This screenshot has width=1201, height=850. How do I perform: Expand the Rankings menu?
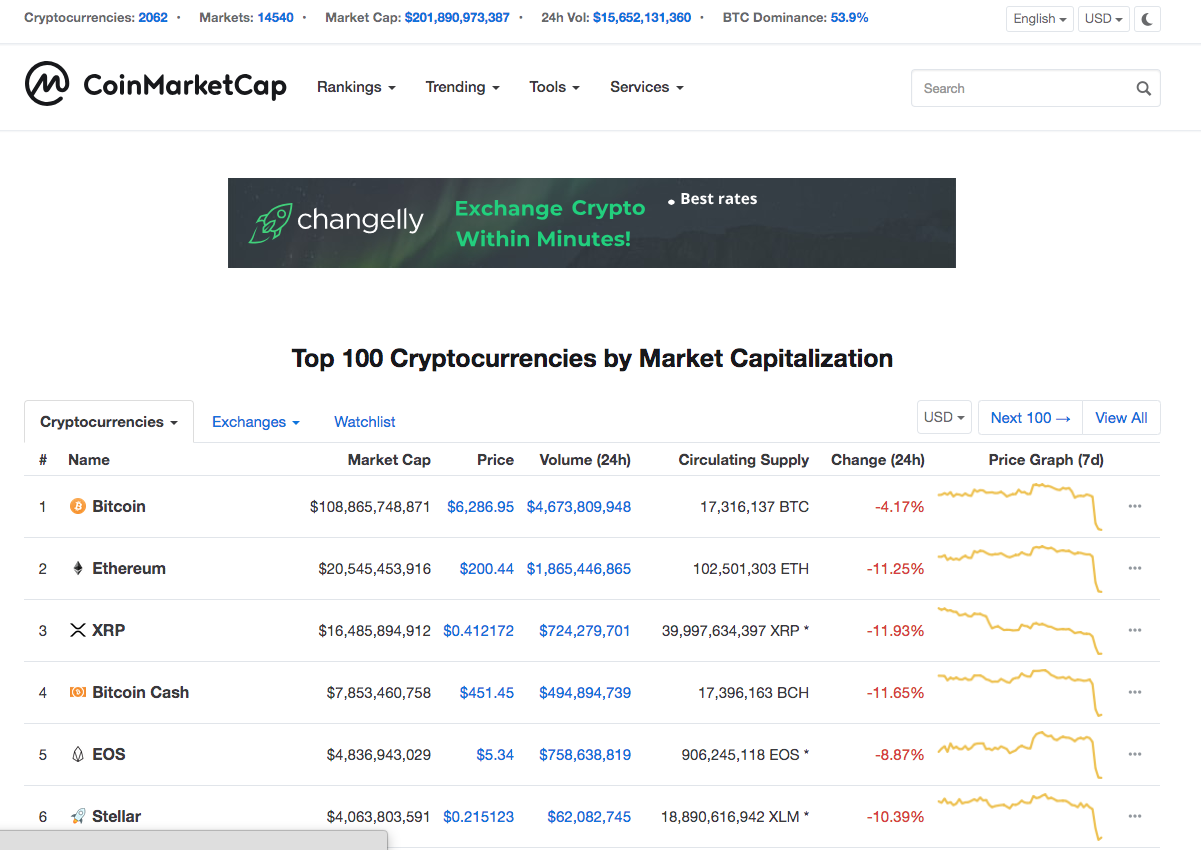click(x=356, y=87)
